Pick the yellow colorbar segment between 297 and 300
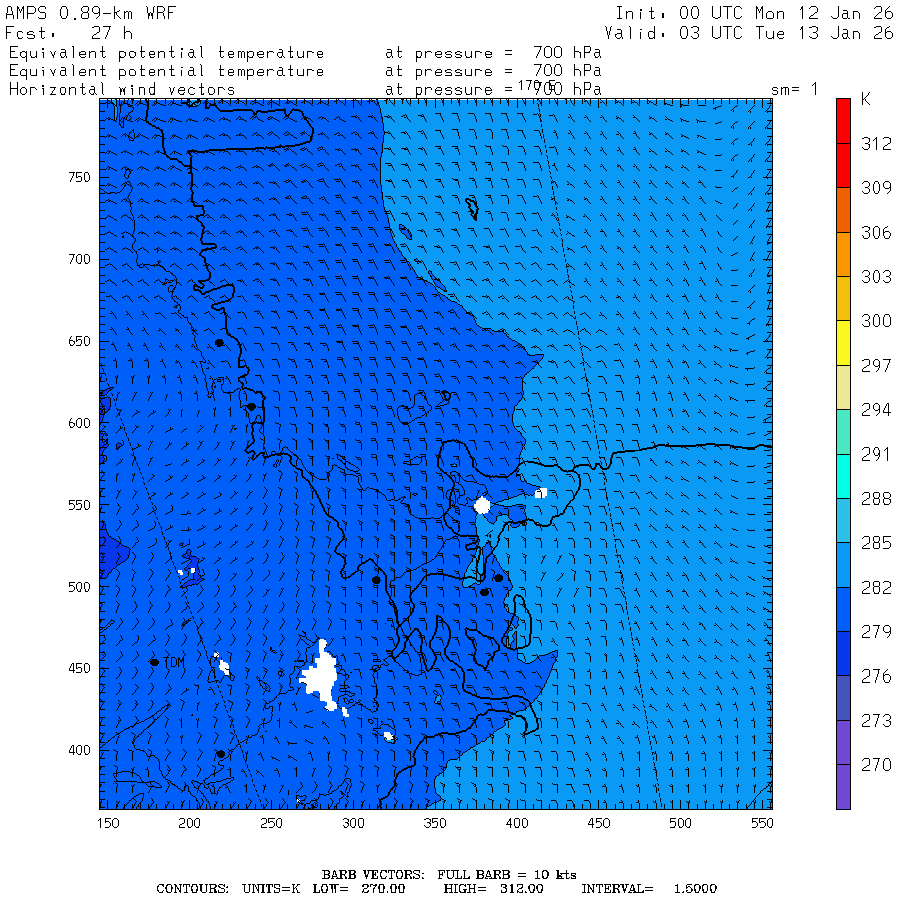 click(x=843, y=343)
